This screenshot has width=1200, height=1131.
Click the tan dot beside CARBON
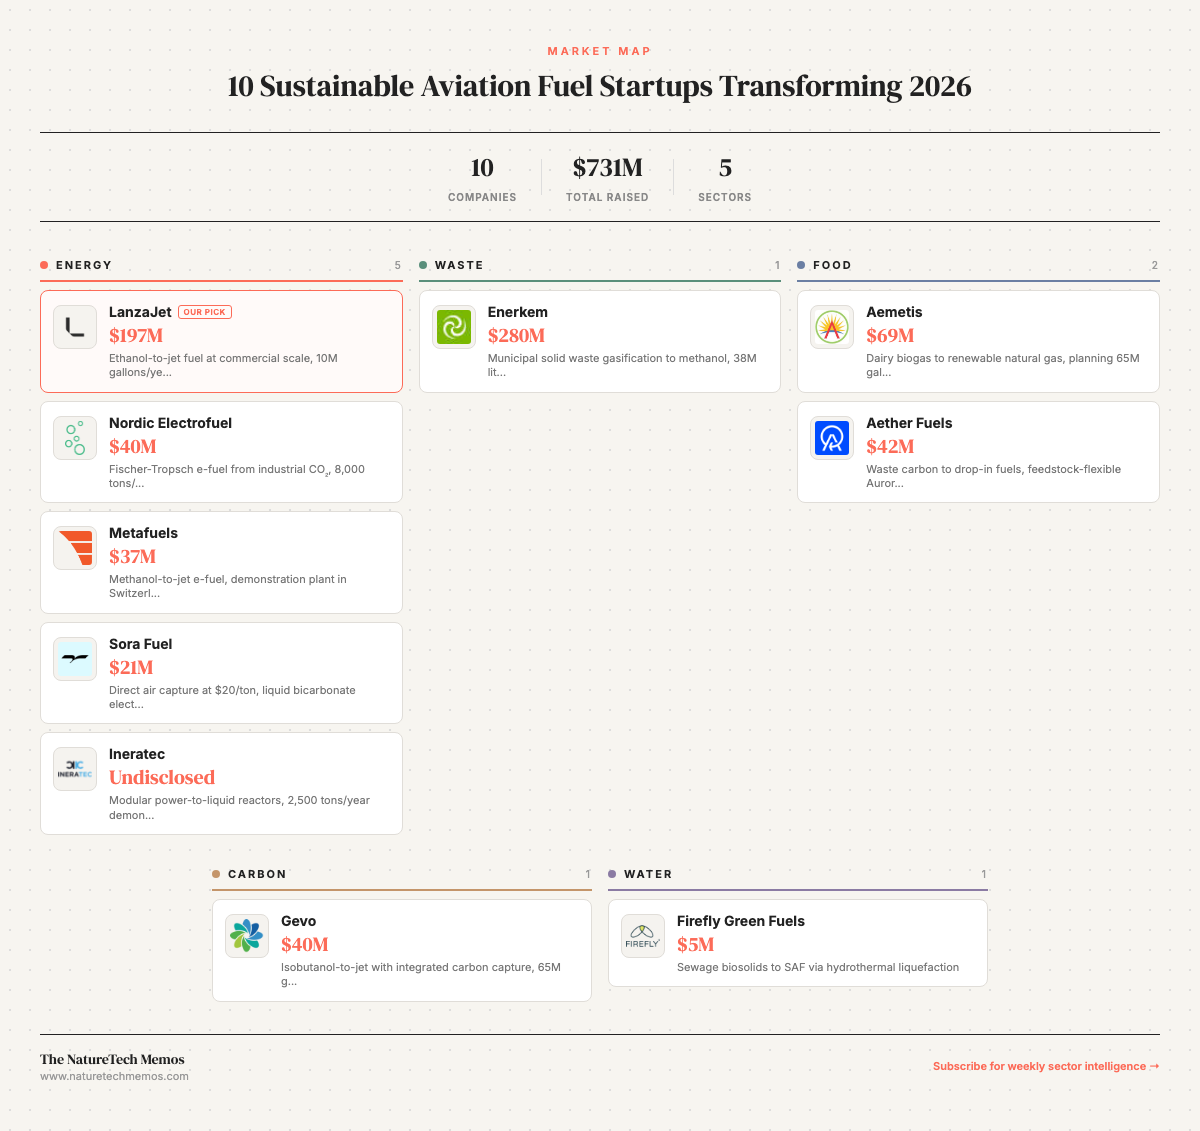pyautogui.click(x=216, y=874)
